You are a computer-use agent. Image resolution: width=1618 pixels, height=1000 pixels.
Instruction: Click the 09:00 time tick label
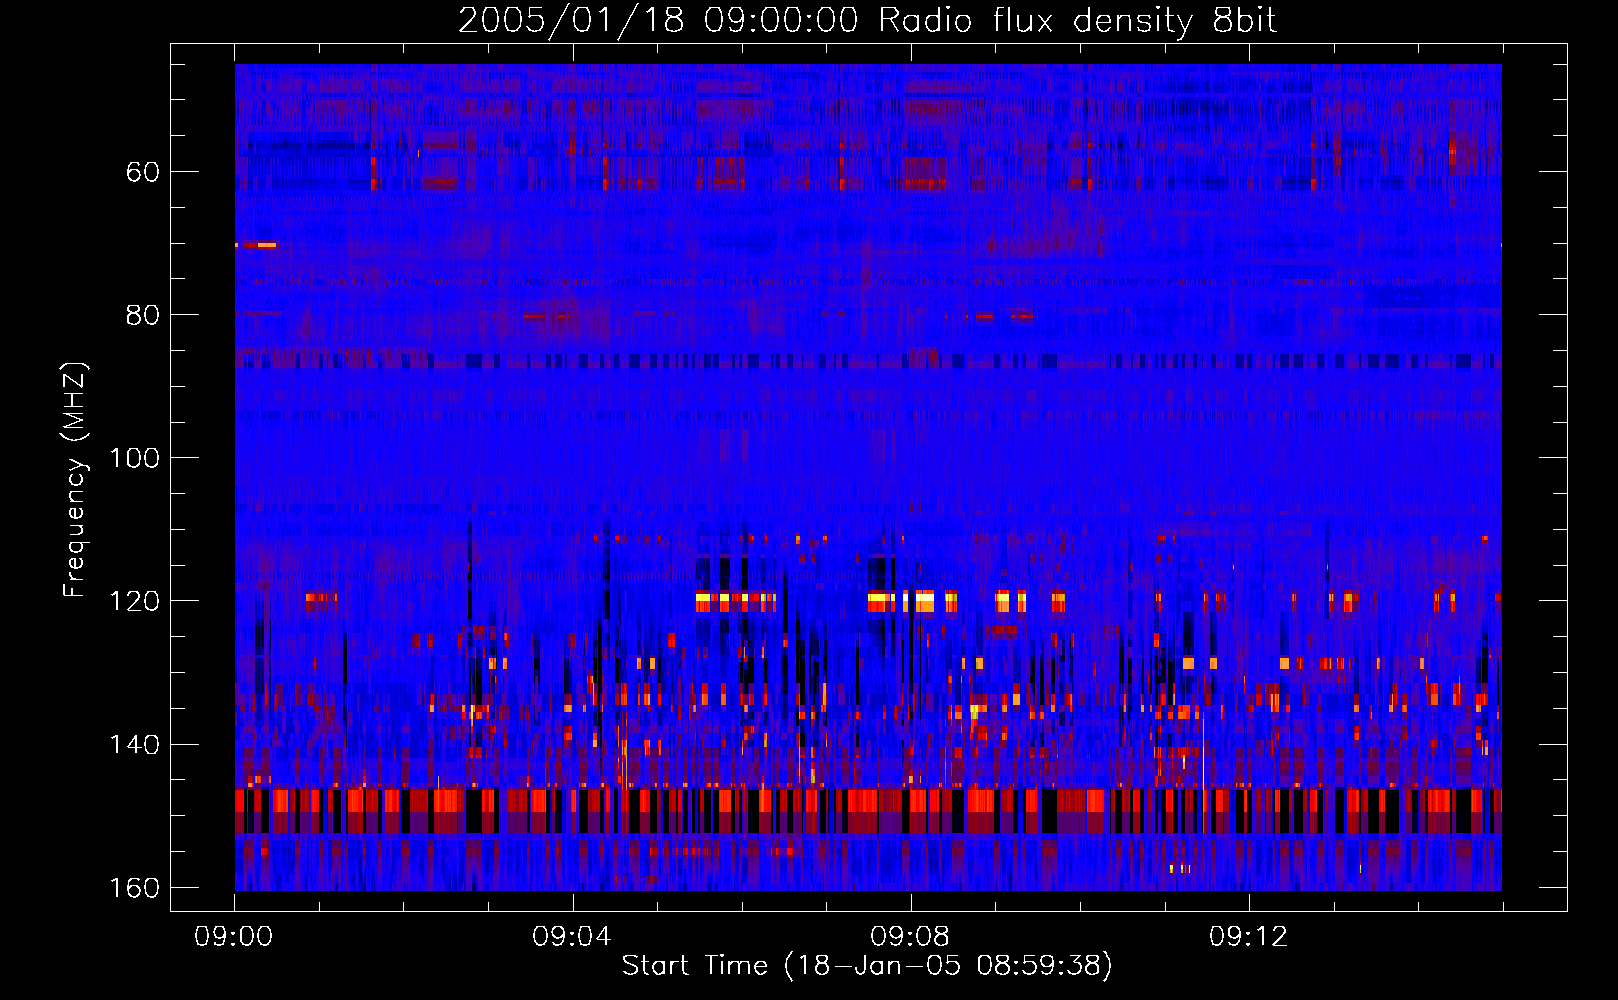click(x=234, y=937)
